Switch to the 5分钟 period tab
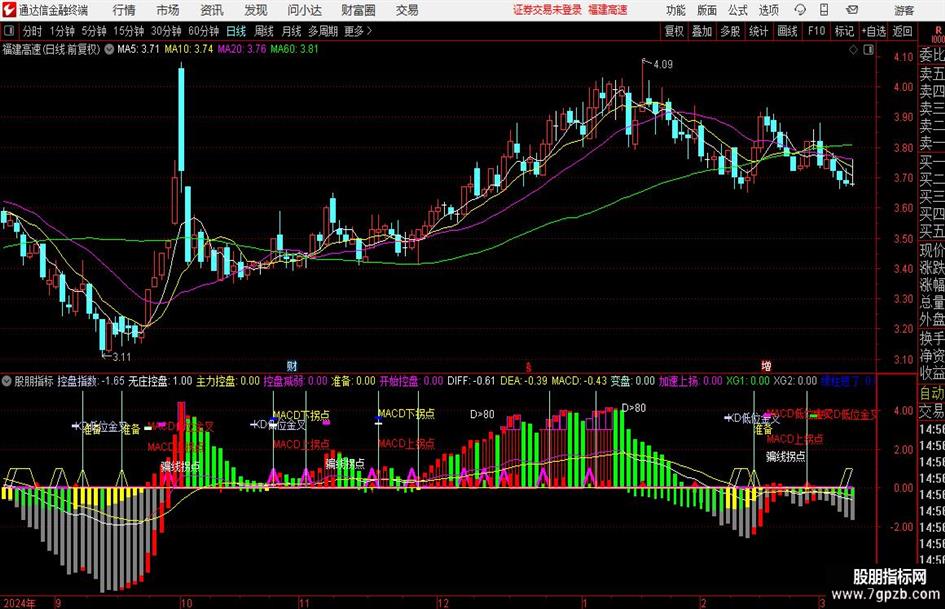The height and width of the screenshot is (609, 945). (x=93, y=31)
